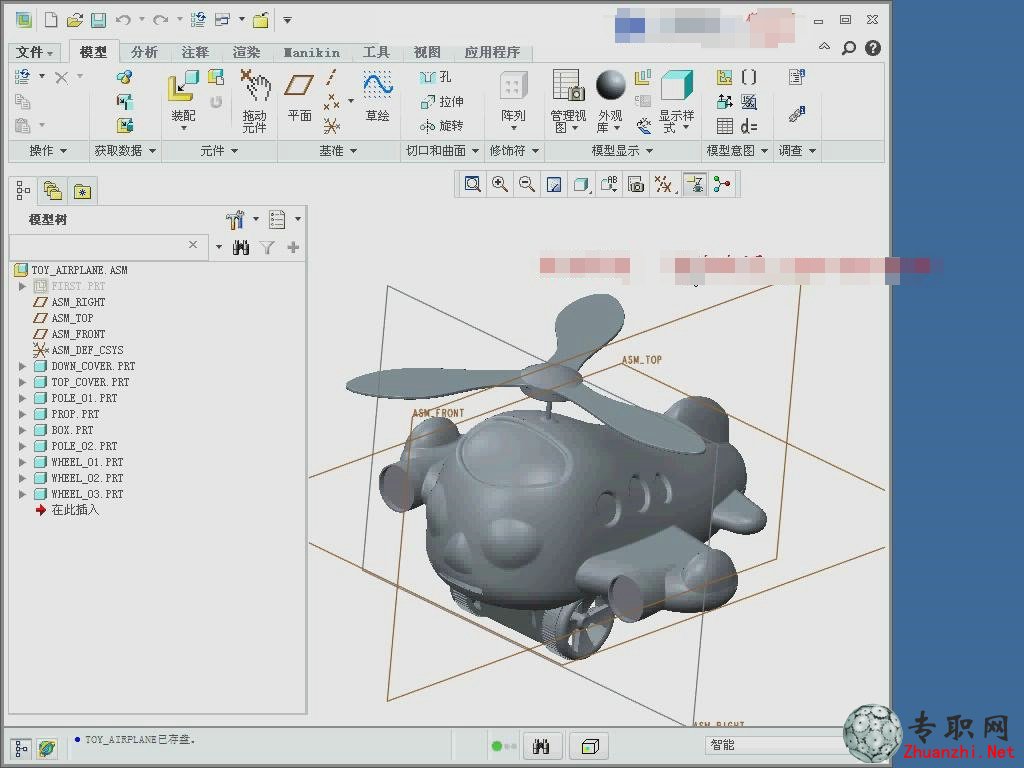Toggle annotation display icon
The height and width of the screenshot is (768, 1024).
pos(694,185)
